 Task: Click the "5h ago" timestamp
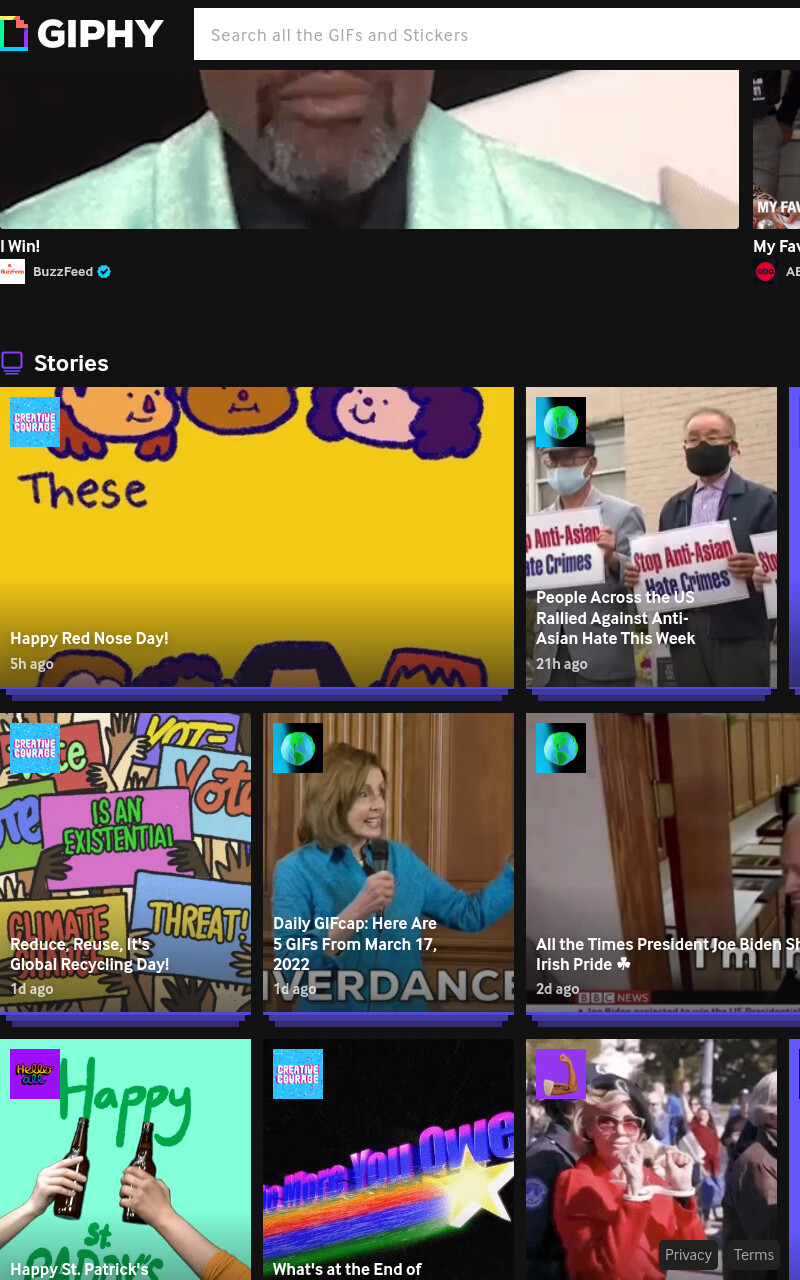click(x=32, y=664)
